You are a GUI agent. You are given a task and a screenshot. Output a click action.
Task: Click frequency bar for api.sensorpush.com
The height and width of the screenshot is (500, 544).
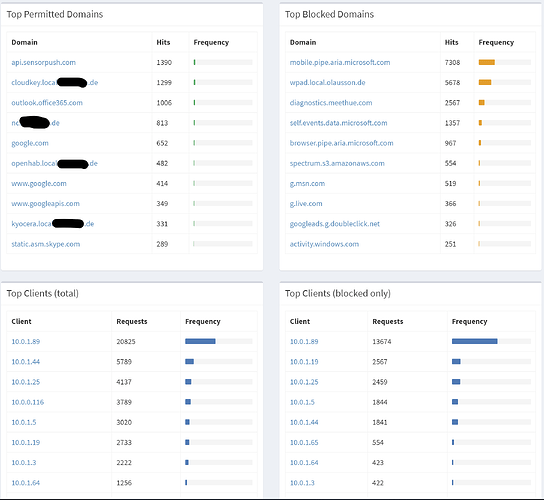[223, 62]
